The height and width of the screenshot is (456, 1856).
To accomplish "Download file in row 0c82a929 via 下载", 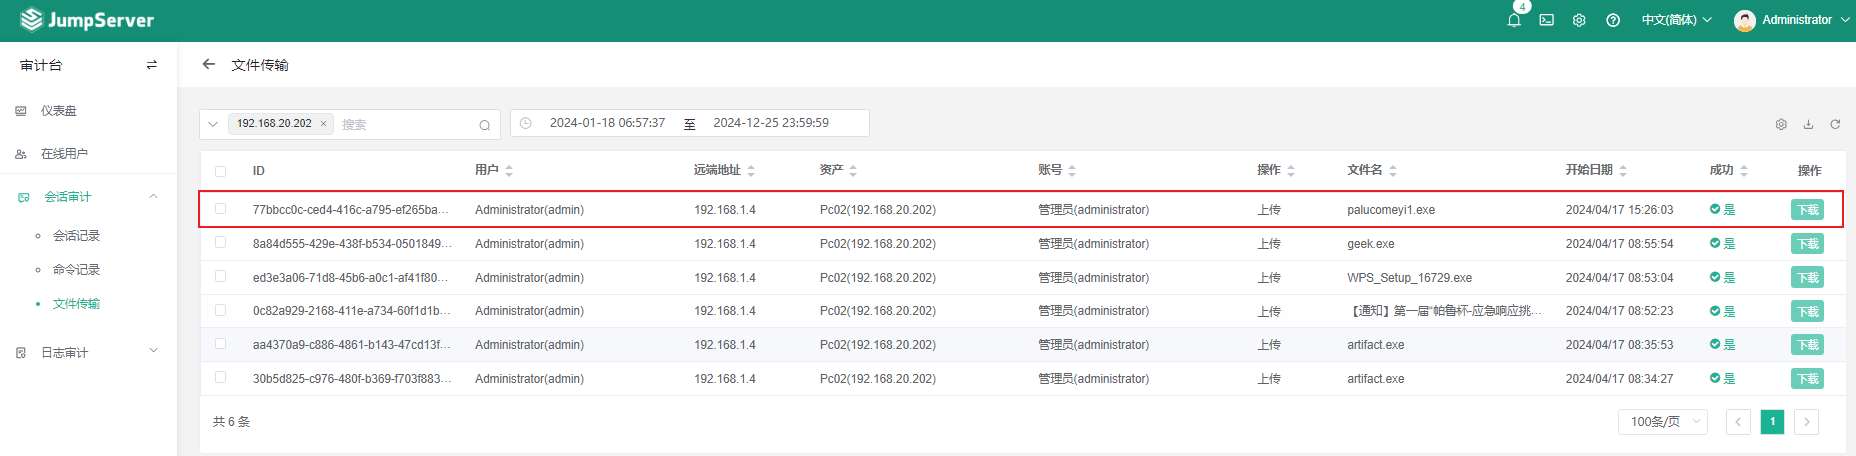I will coord(1807,312).
